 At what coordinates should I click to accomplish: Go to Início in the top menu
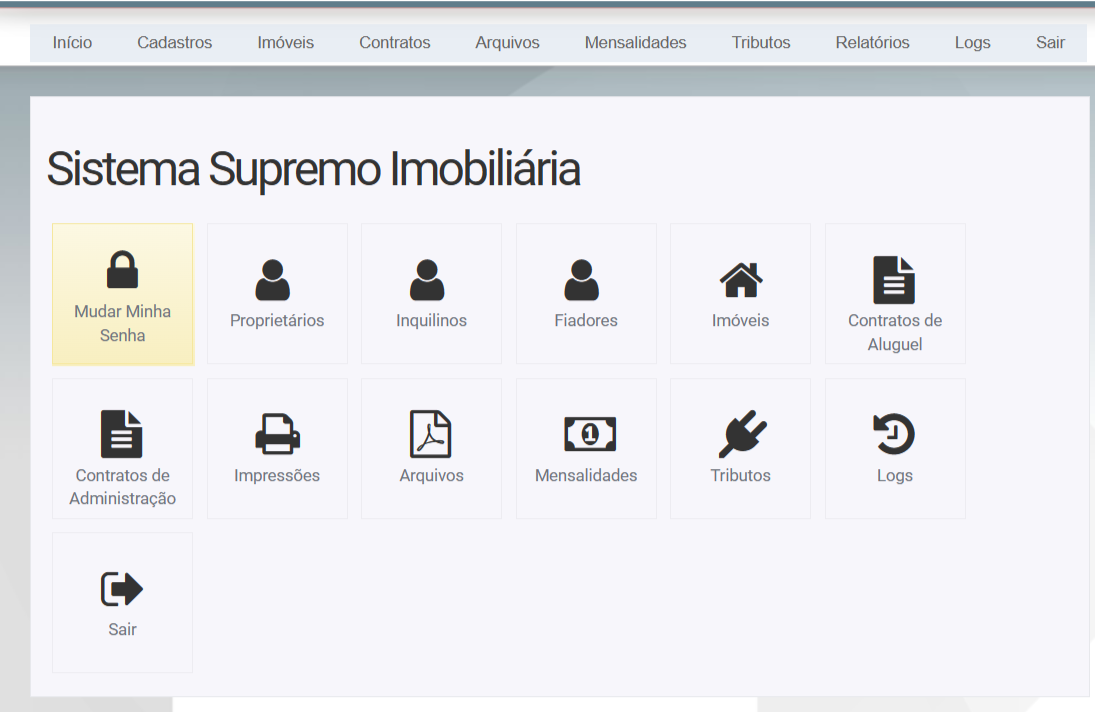coord(72,43)
